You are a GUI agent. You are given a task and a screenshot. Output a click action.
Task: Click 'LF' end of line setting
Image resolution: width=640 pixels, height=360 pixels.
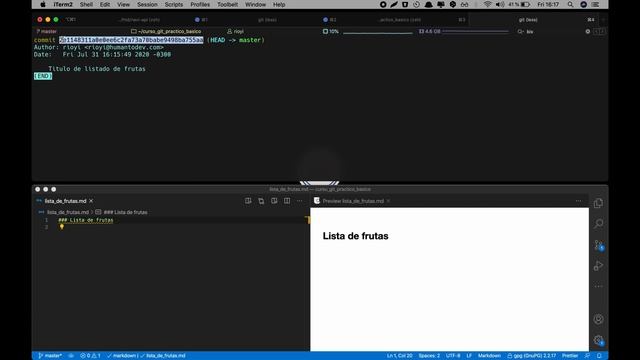(x=469, y=356)
